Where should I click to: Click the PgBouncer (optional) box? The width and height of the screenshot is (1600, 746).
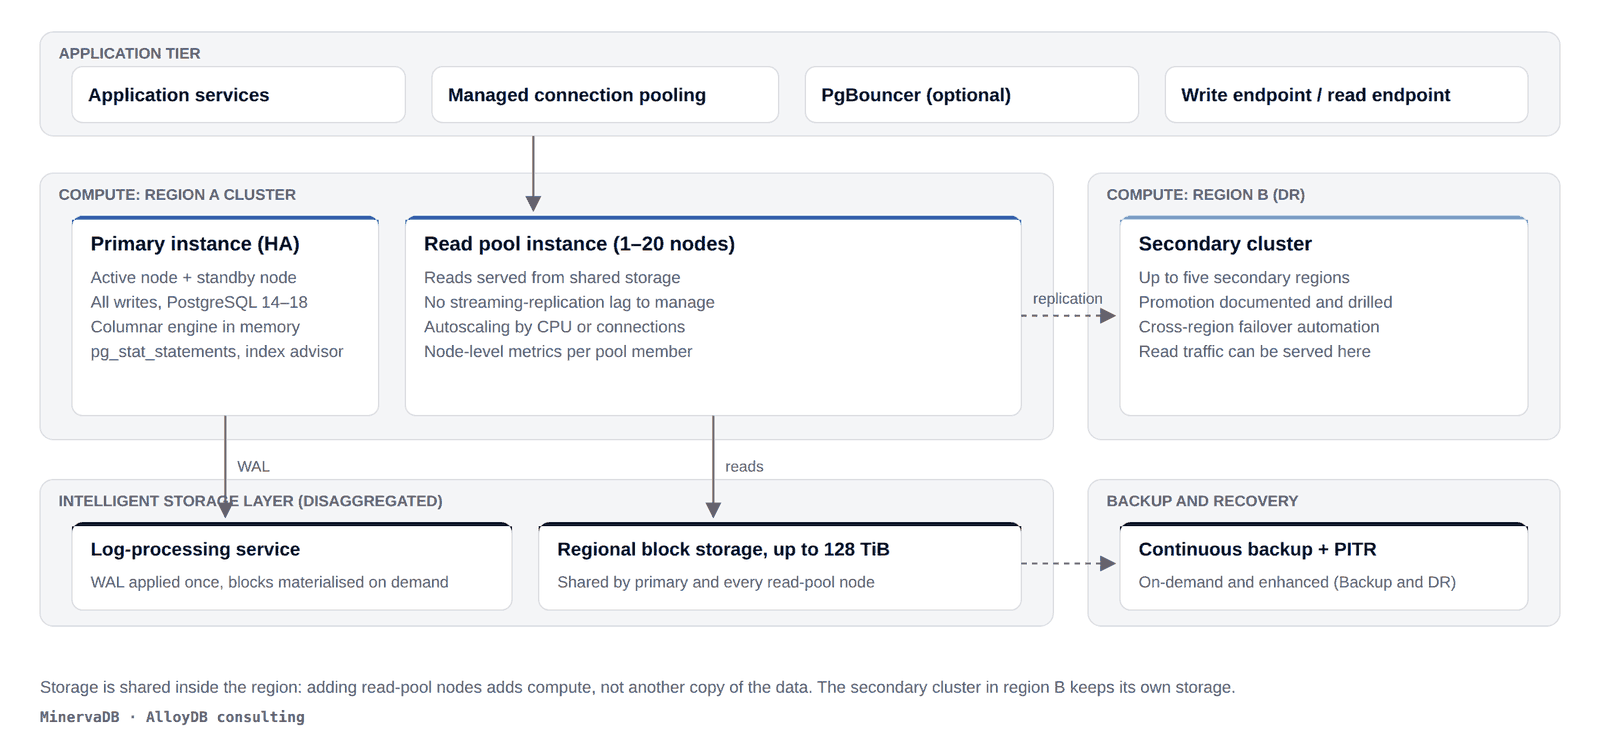tap(971, 95)
